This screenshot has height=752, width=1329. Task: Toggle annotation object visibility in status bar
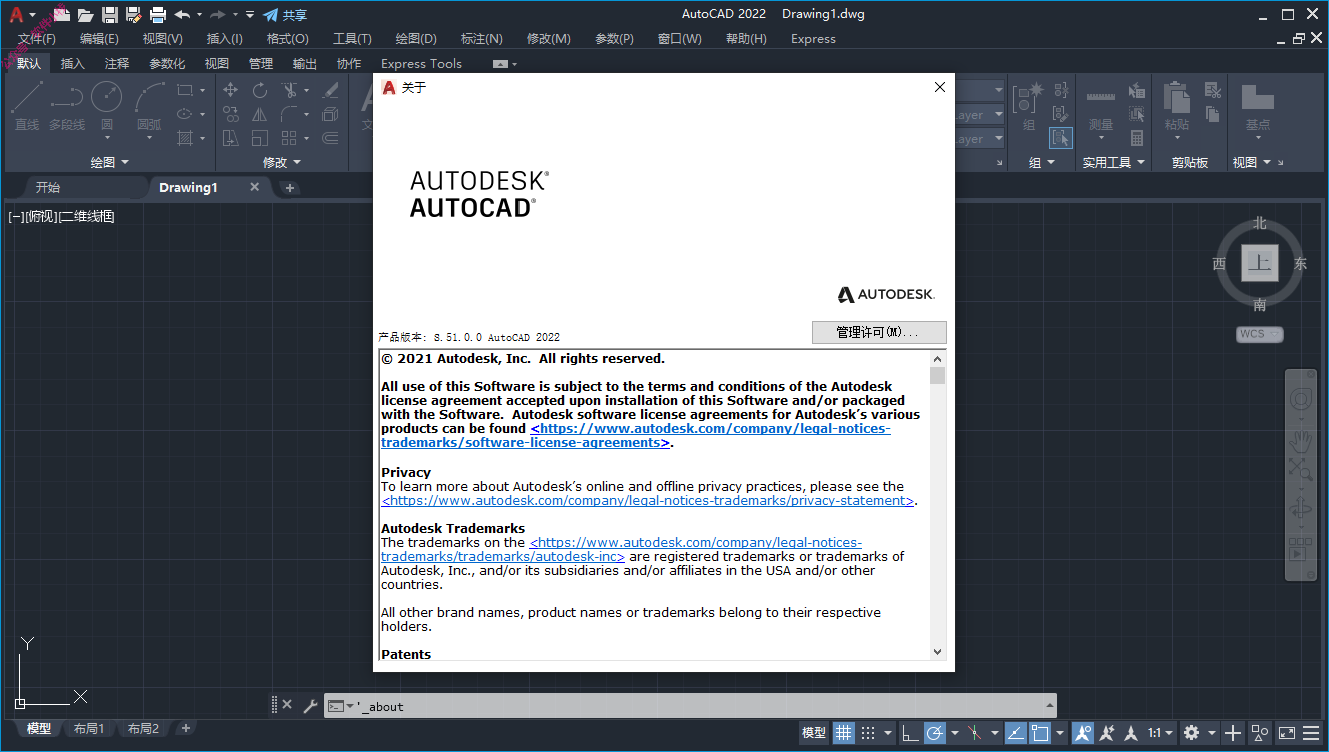(x=1083, y=732)
